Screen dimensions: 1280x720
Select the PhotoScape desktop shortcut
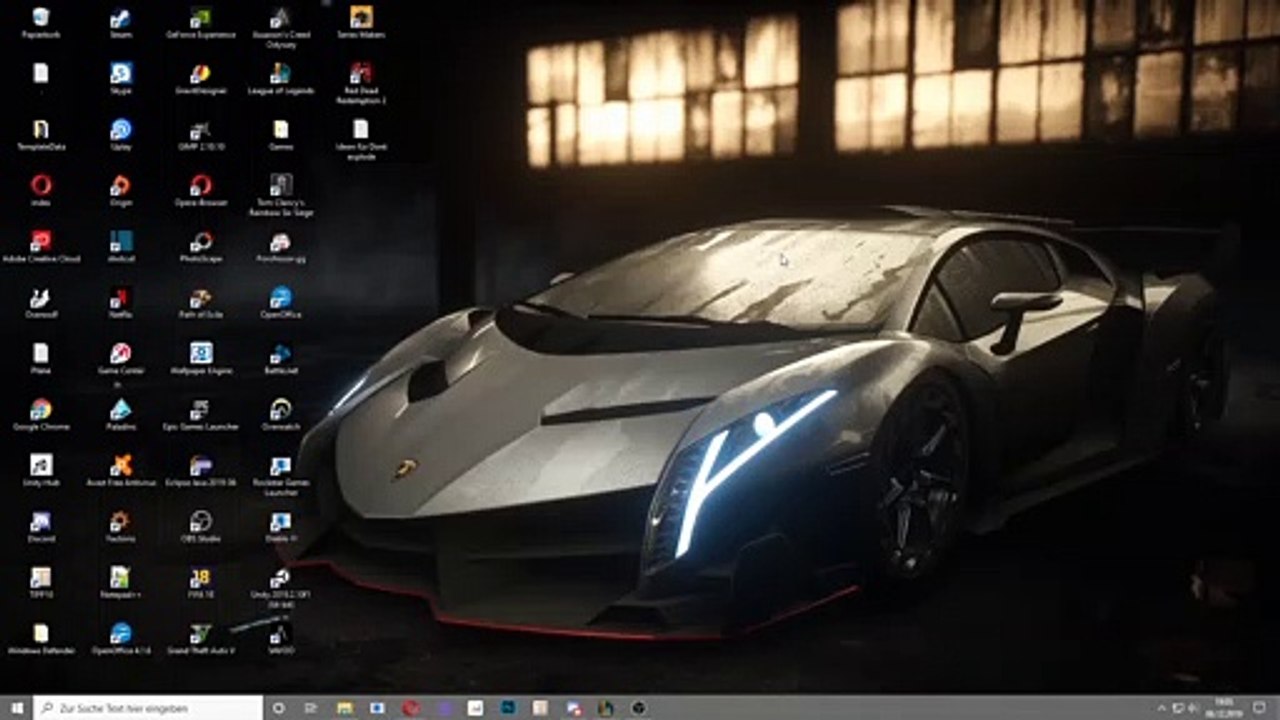click(200, 246)
